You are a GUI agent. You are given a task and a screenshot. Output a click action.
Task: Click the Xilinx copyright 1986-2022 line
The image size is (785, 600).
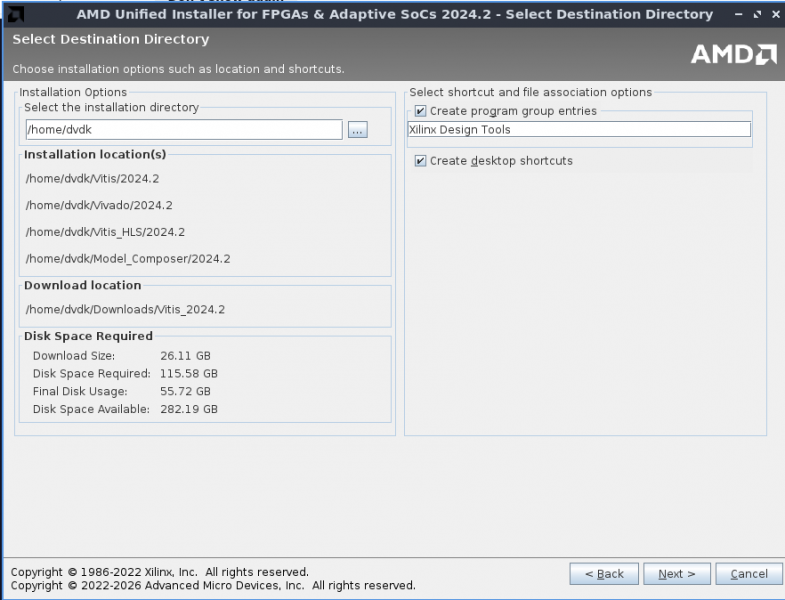(x=160, y=572)
